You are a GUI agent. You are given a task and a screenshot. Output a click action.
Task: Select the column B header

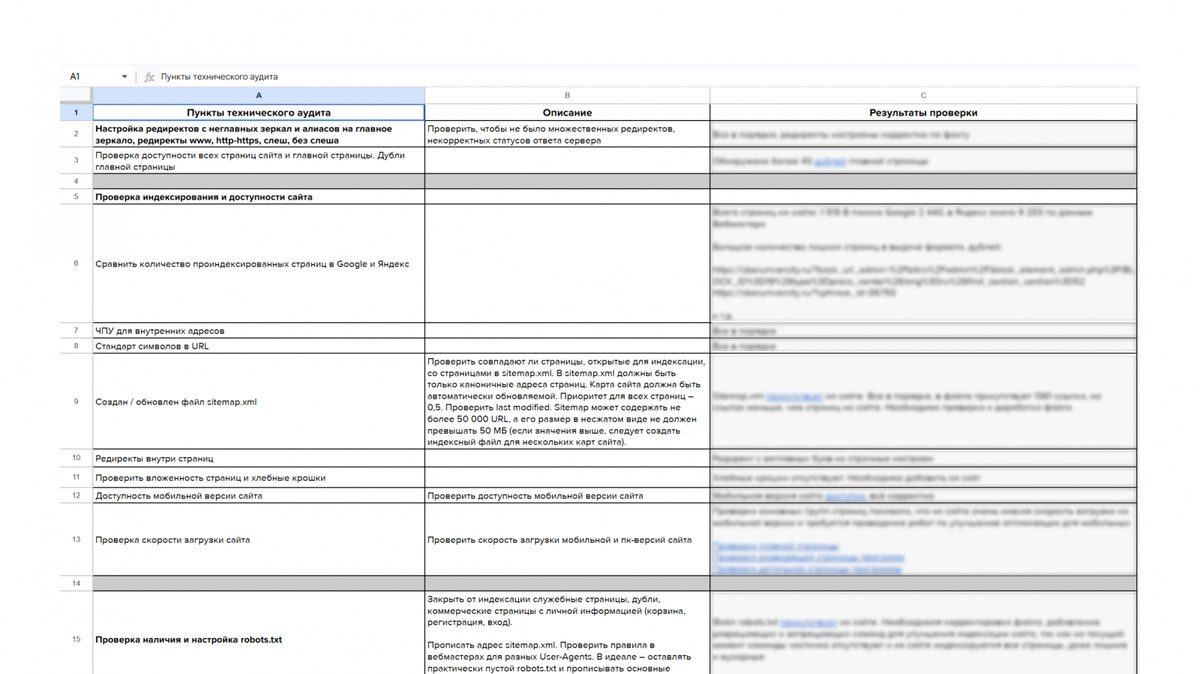tap(568, 95)
